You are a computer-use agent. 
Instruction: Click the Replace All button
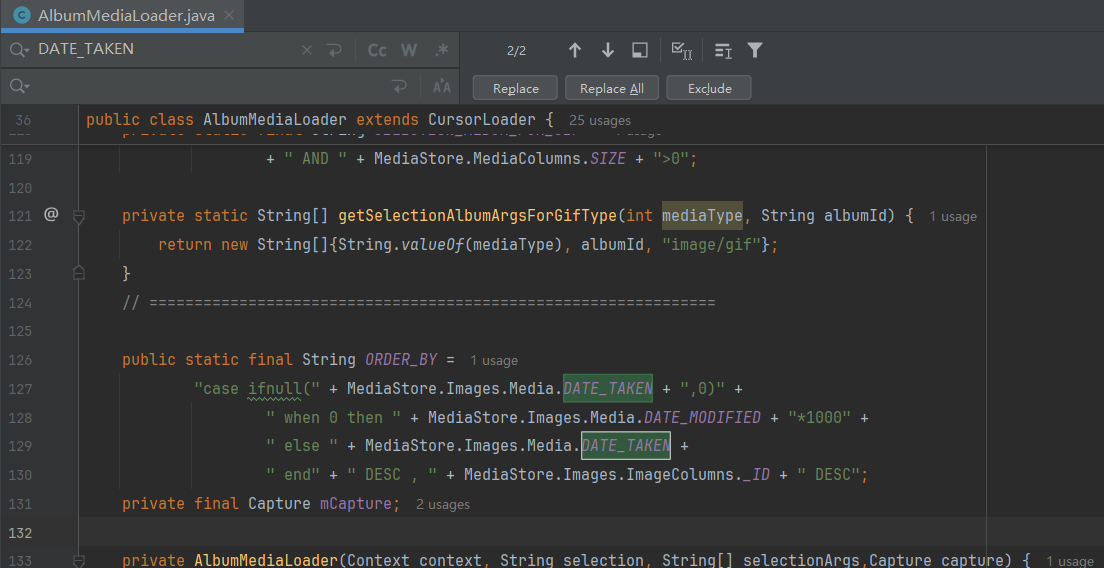coord(612,88)
